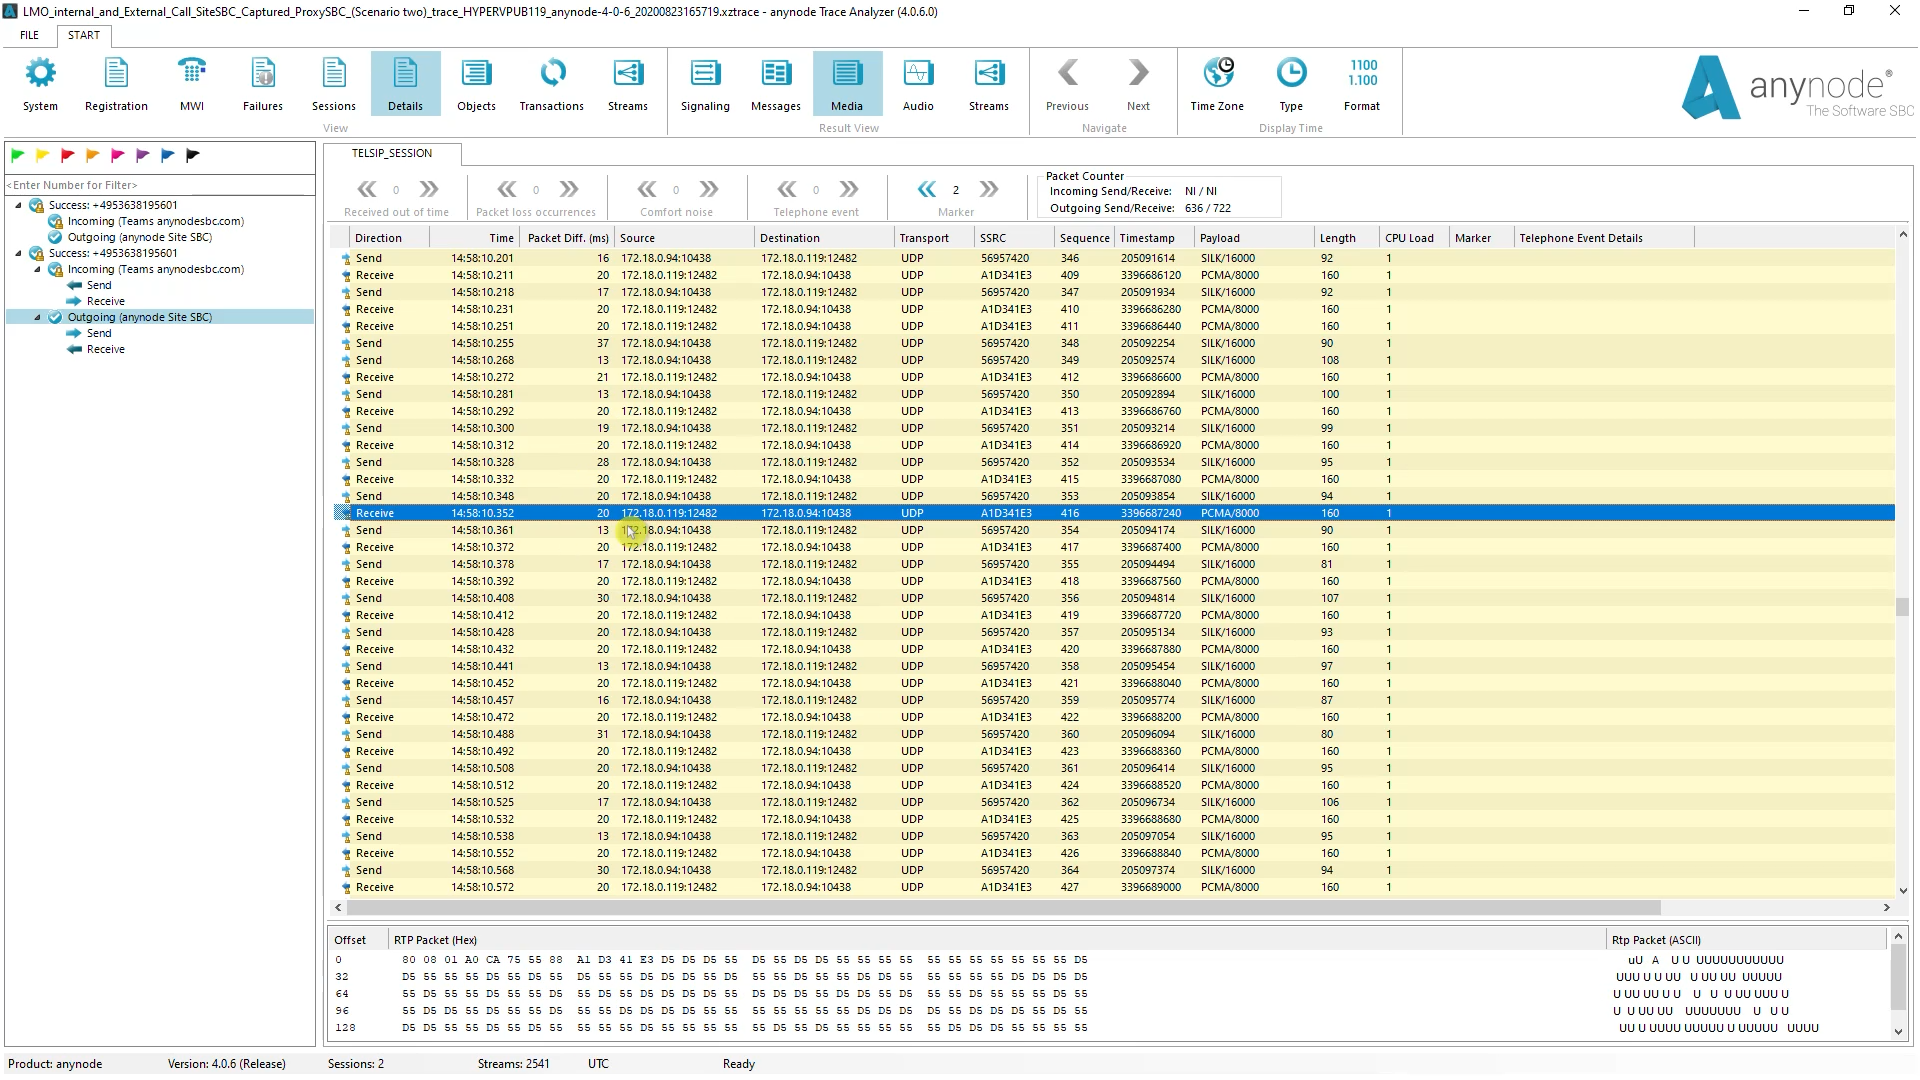Click the purple flag filter
The image size is (1920, 1080).
(x=143, y=155)
